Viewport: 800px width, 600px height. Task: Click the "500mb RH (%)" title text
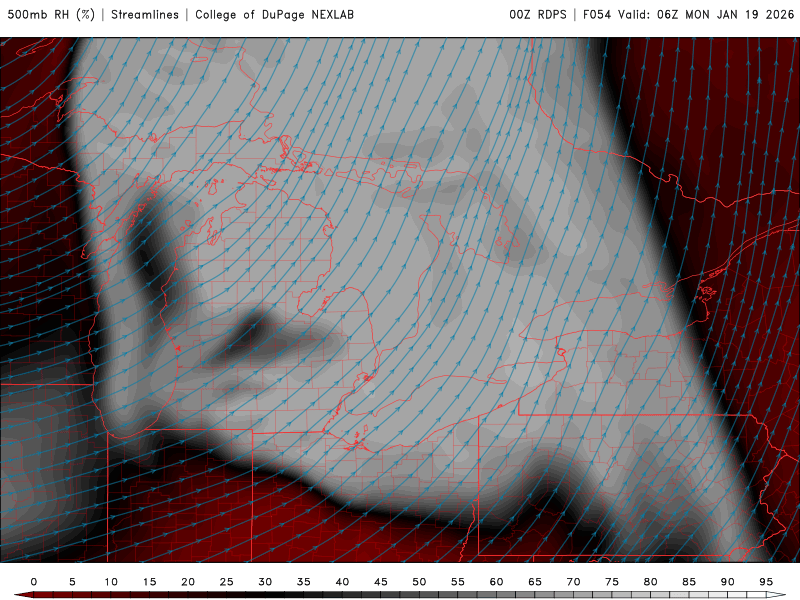51,14
